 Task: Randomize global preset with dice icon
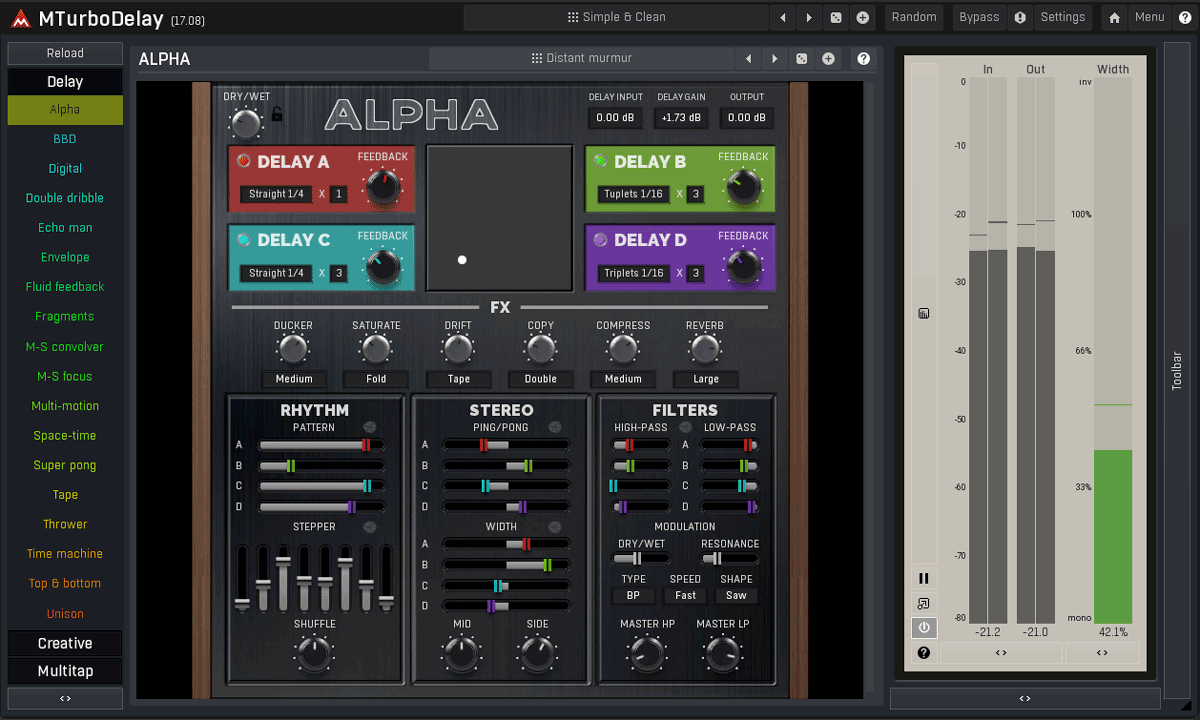(x=836, y=17)
